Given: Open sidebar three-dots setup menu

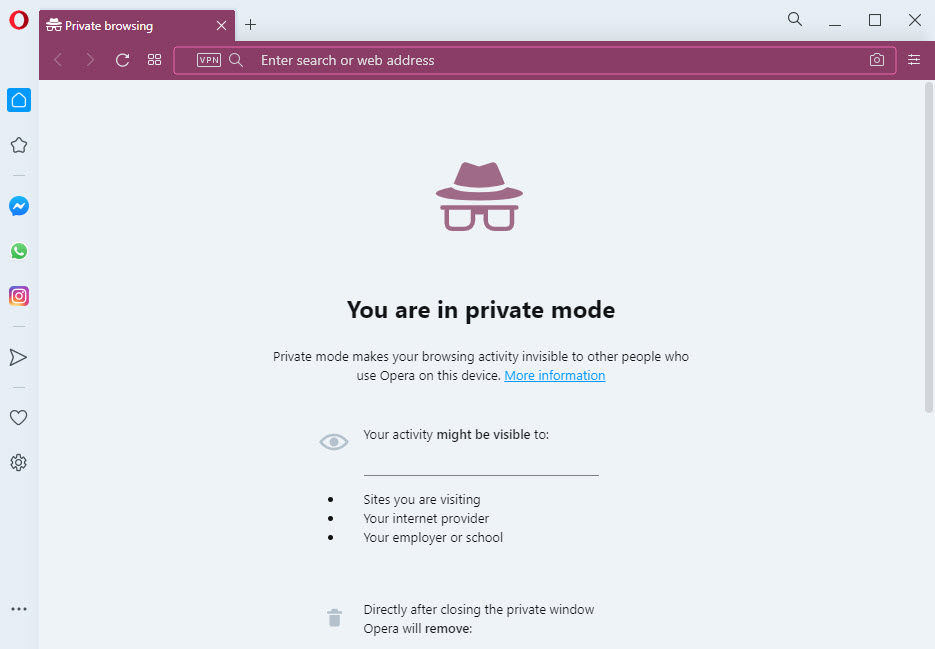Looking at the screenshot, I should click(19, 609).
